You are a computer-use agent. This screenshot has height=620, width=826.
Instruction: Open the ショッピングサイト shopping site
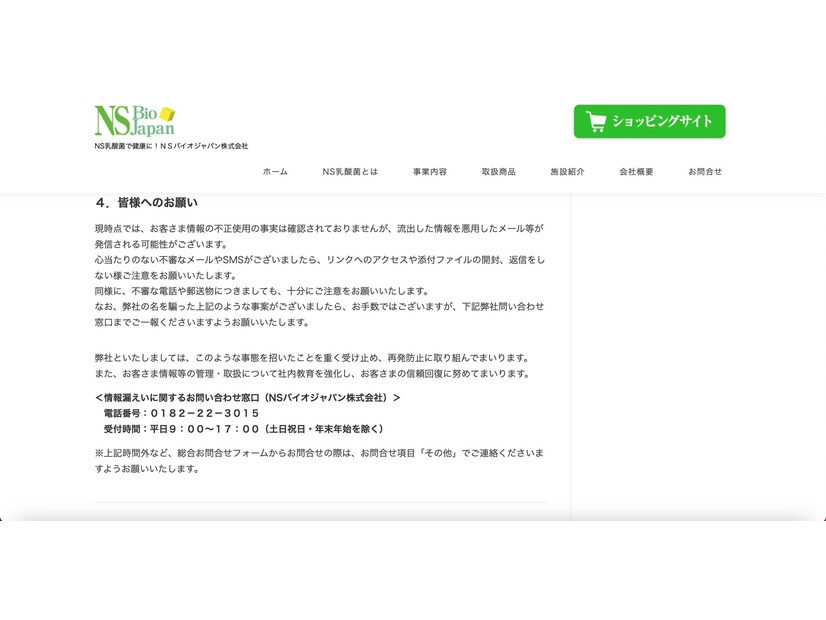click(x=648, y=121)
